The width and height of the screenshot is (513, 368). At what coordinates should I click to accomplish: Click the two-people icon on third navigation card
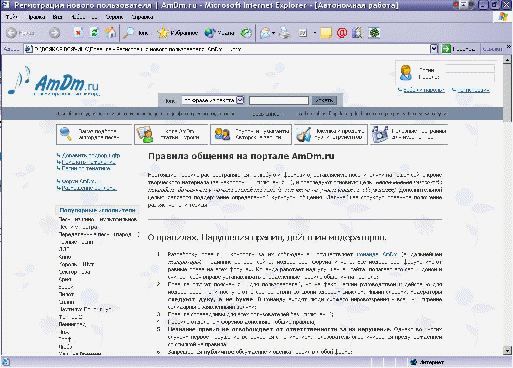(x=222, y=134)
